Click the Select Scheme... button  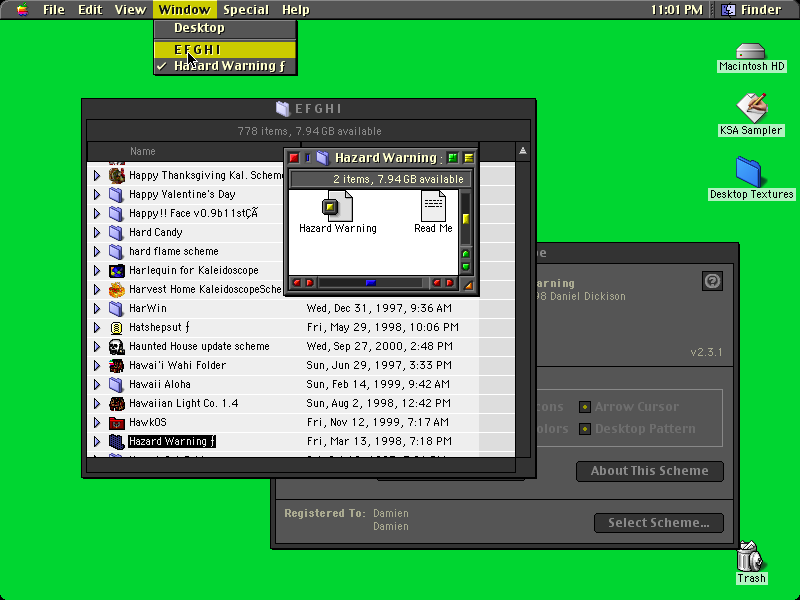pos(659,523)
